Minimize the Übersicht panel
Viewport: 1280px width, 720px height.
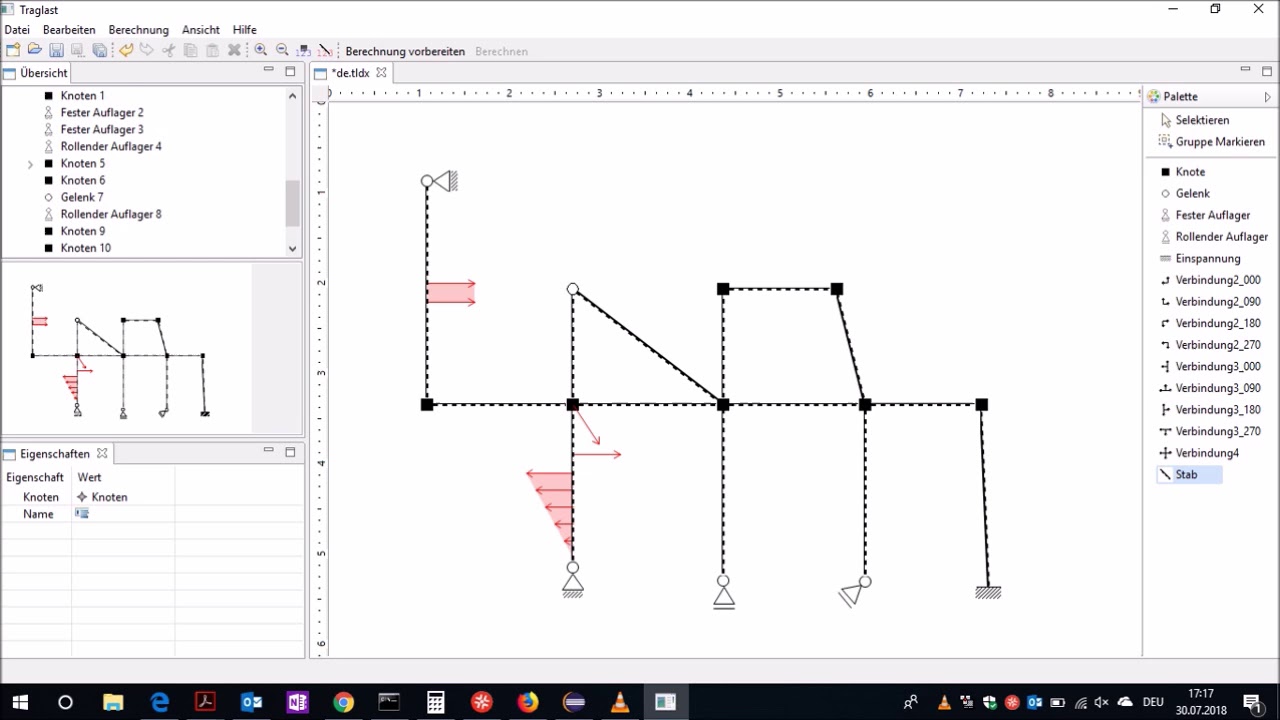point(268,70)
